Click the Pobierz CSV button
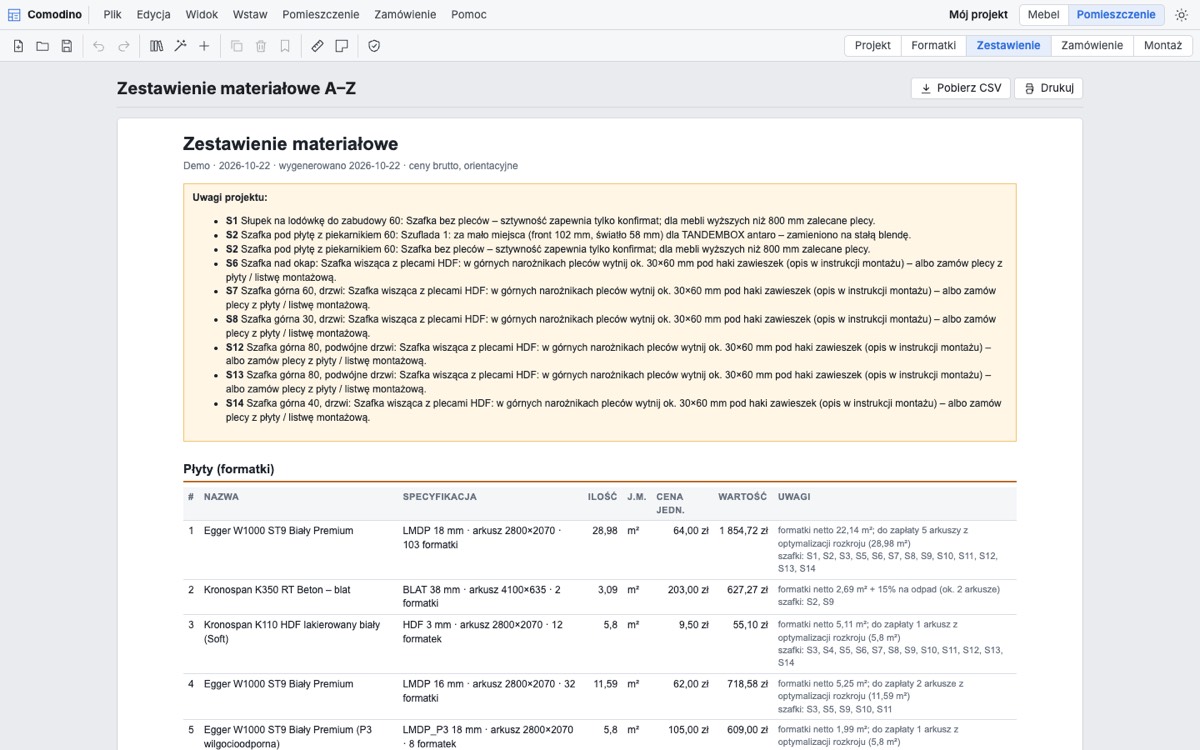Screen dimensions: 1200x750 tap(961, 88)
